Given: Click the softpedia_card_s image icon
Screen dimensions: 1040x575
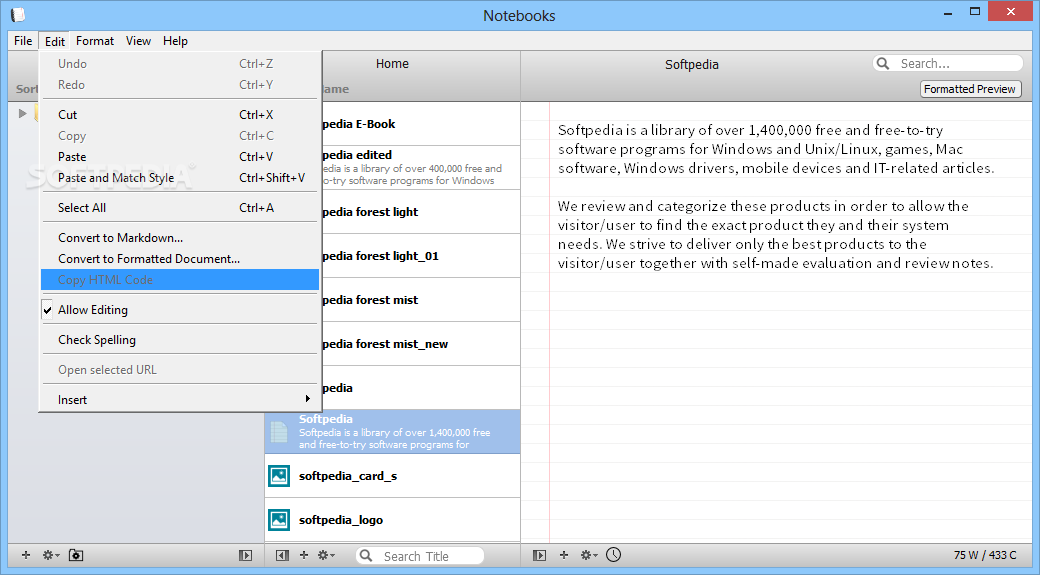Looking at the screenshot, I should 279,476.
